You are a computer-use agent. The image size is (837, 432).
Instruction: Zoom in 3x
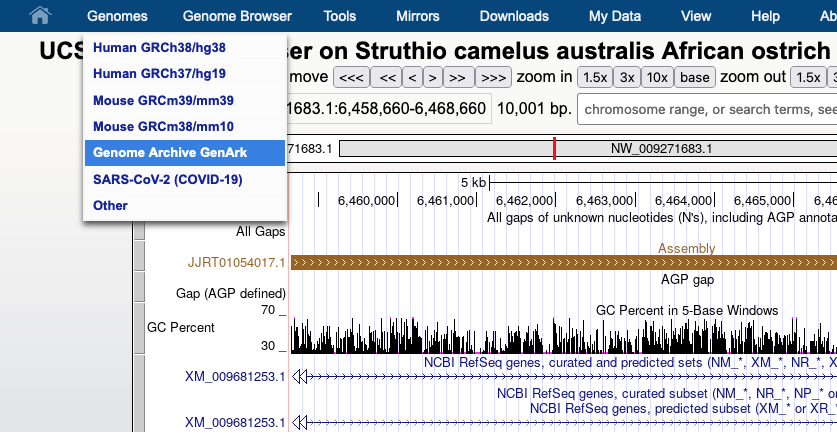pyautogui.click(x=627, y=77)
